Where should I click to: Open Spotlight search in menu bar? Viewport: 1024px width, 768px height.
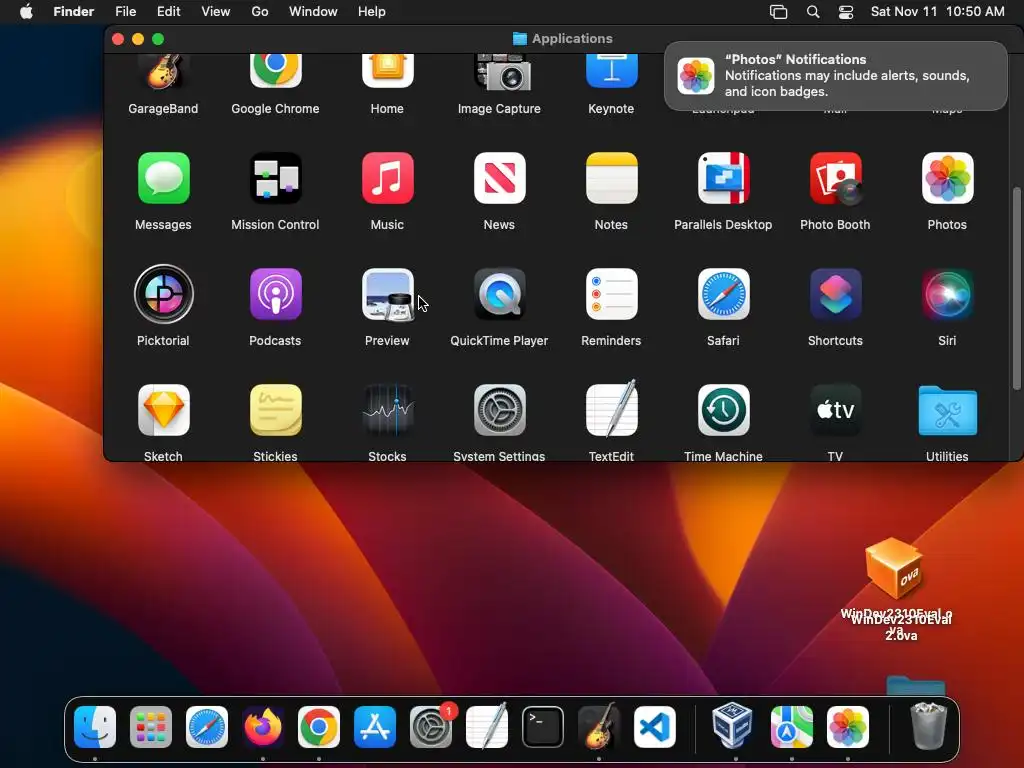pyautogui.click(x=813, y=12)
